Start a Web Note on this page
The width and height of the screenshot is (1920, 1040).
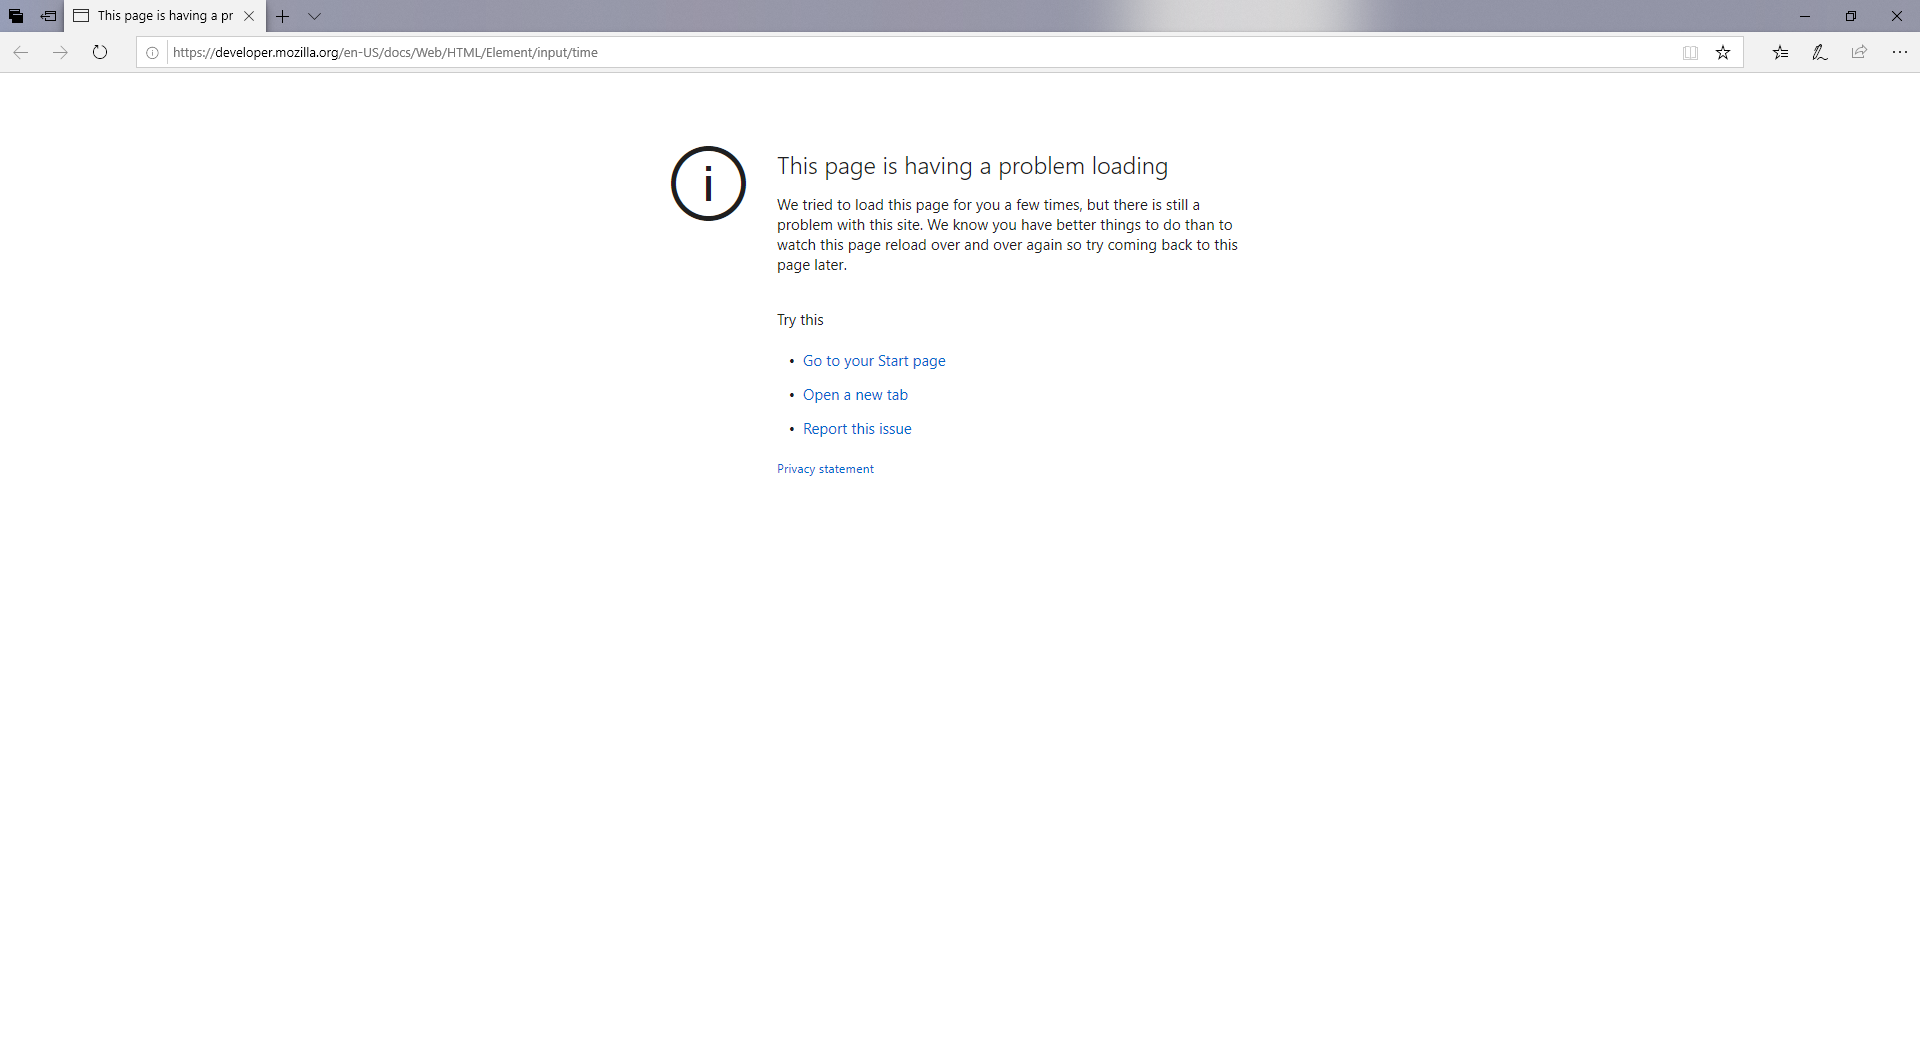pyautogui.click(x=1819, y=52)
